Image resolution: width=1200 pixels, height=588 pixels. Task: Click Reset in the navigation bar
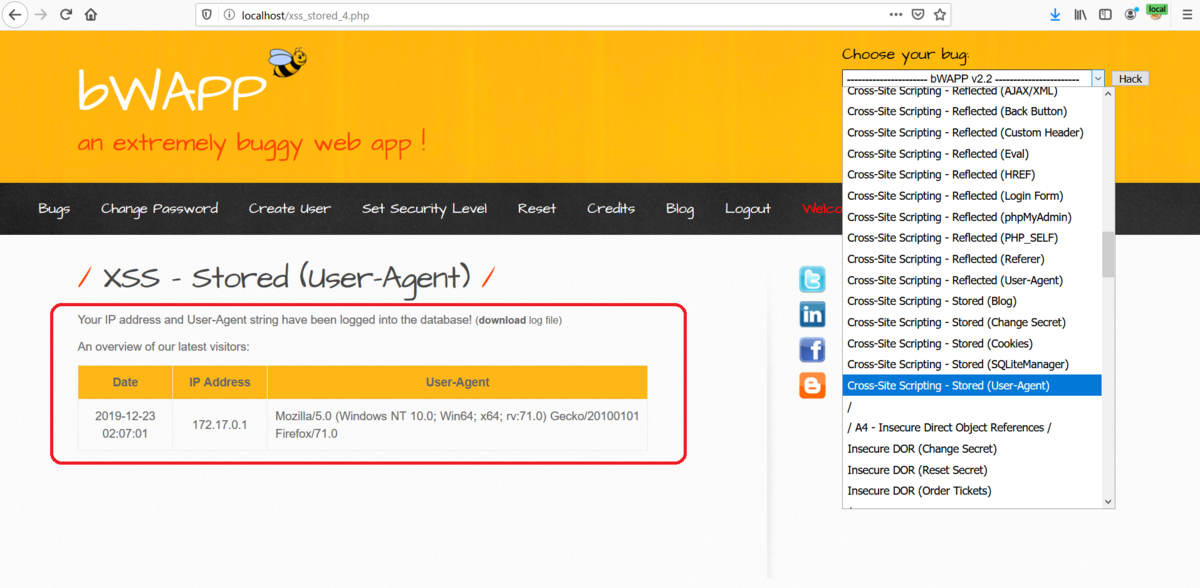click(537, 208)
